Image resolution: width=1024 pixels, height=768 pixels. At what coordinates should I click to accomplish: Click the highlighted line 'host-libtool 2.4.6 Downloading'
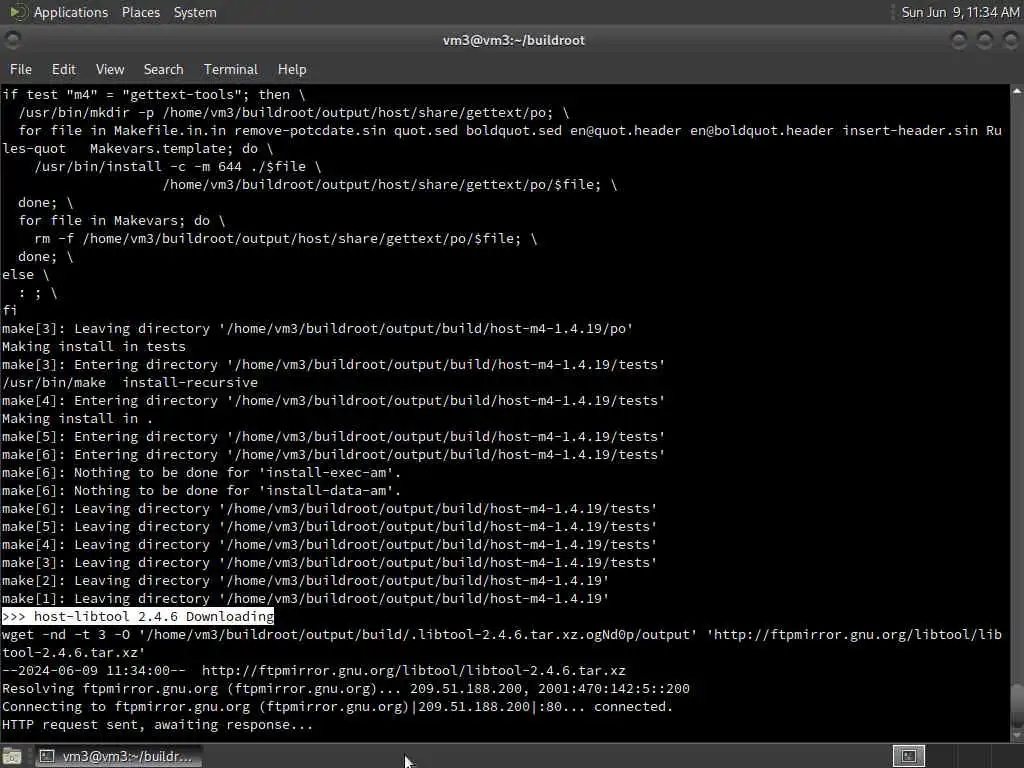pyautogui.click(x=138, y=616)
